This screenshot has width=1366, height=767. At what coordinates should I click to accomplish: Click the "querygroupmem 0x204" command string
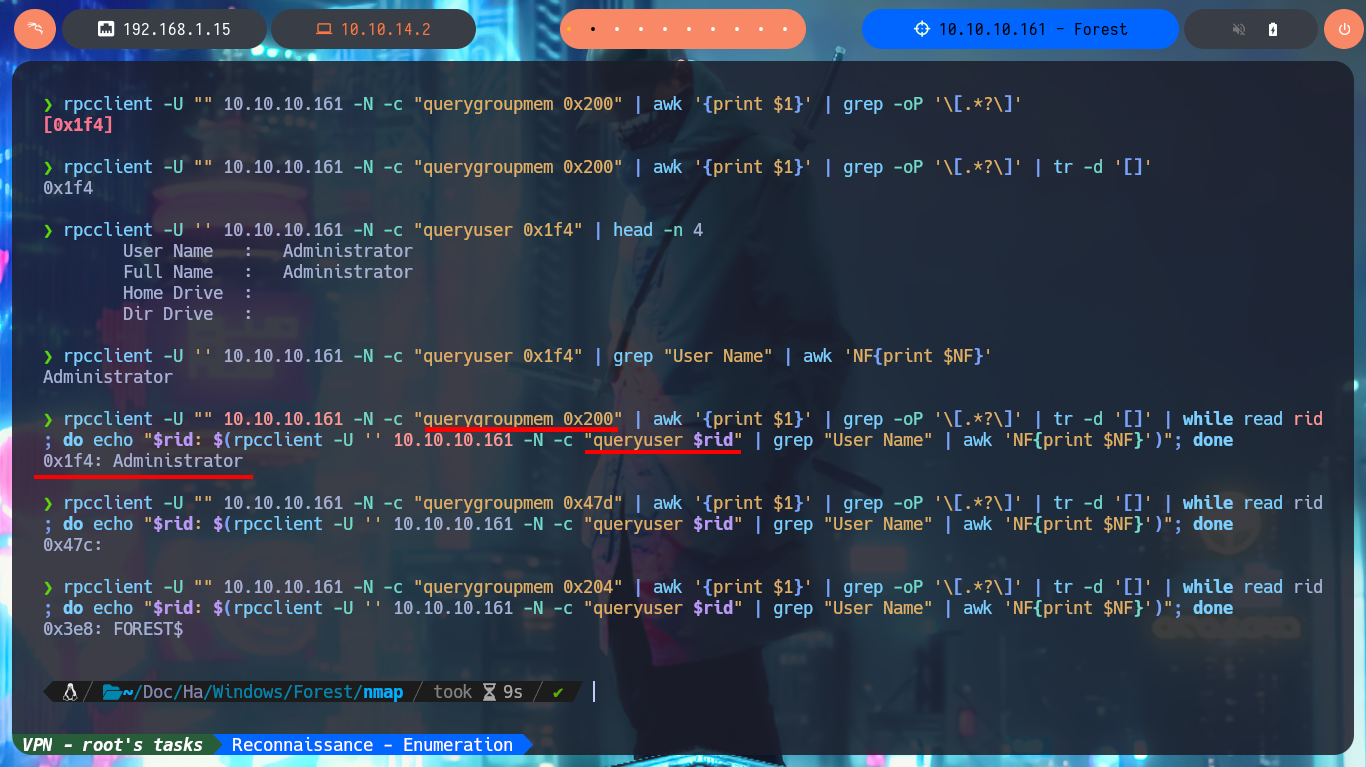(518, 587)
